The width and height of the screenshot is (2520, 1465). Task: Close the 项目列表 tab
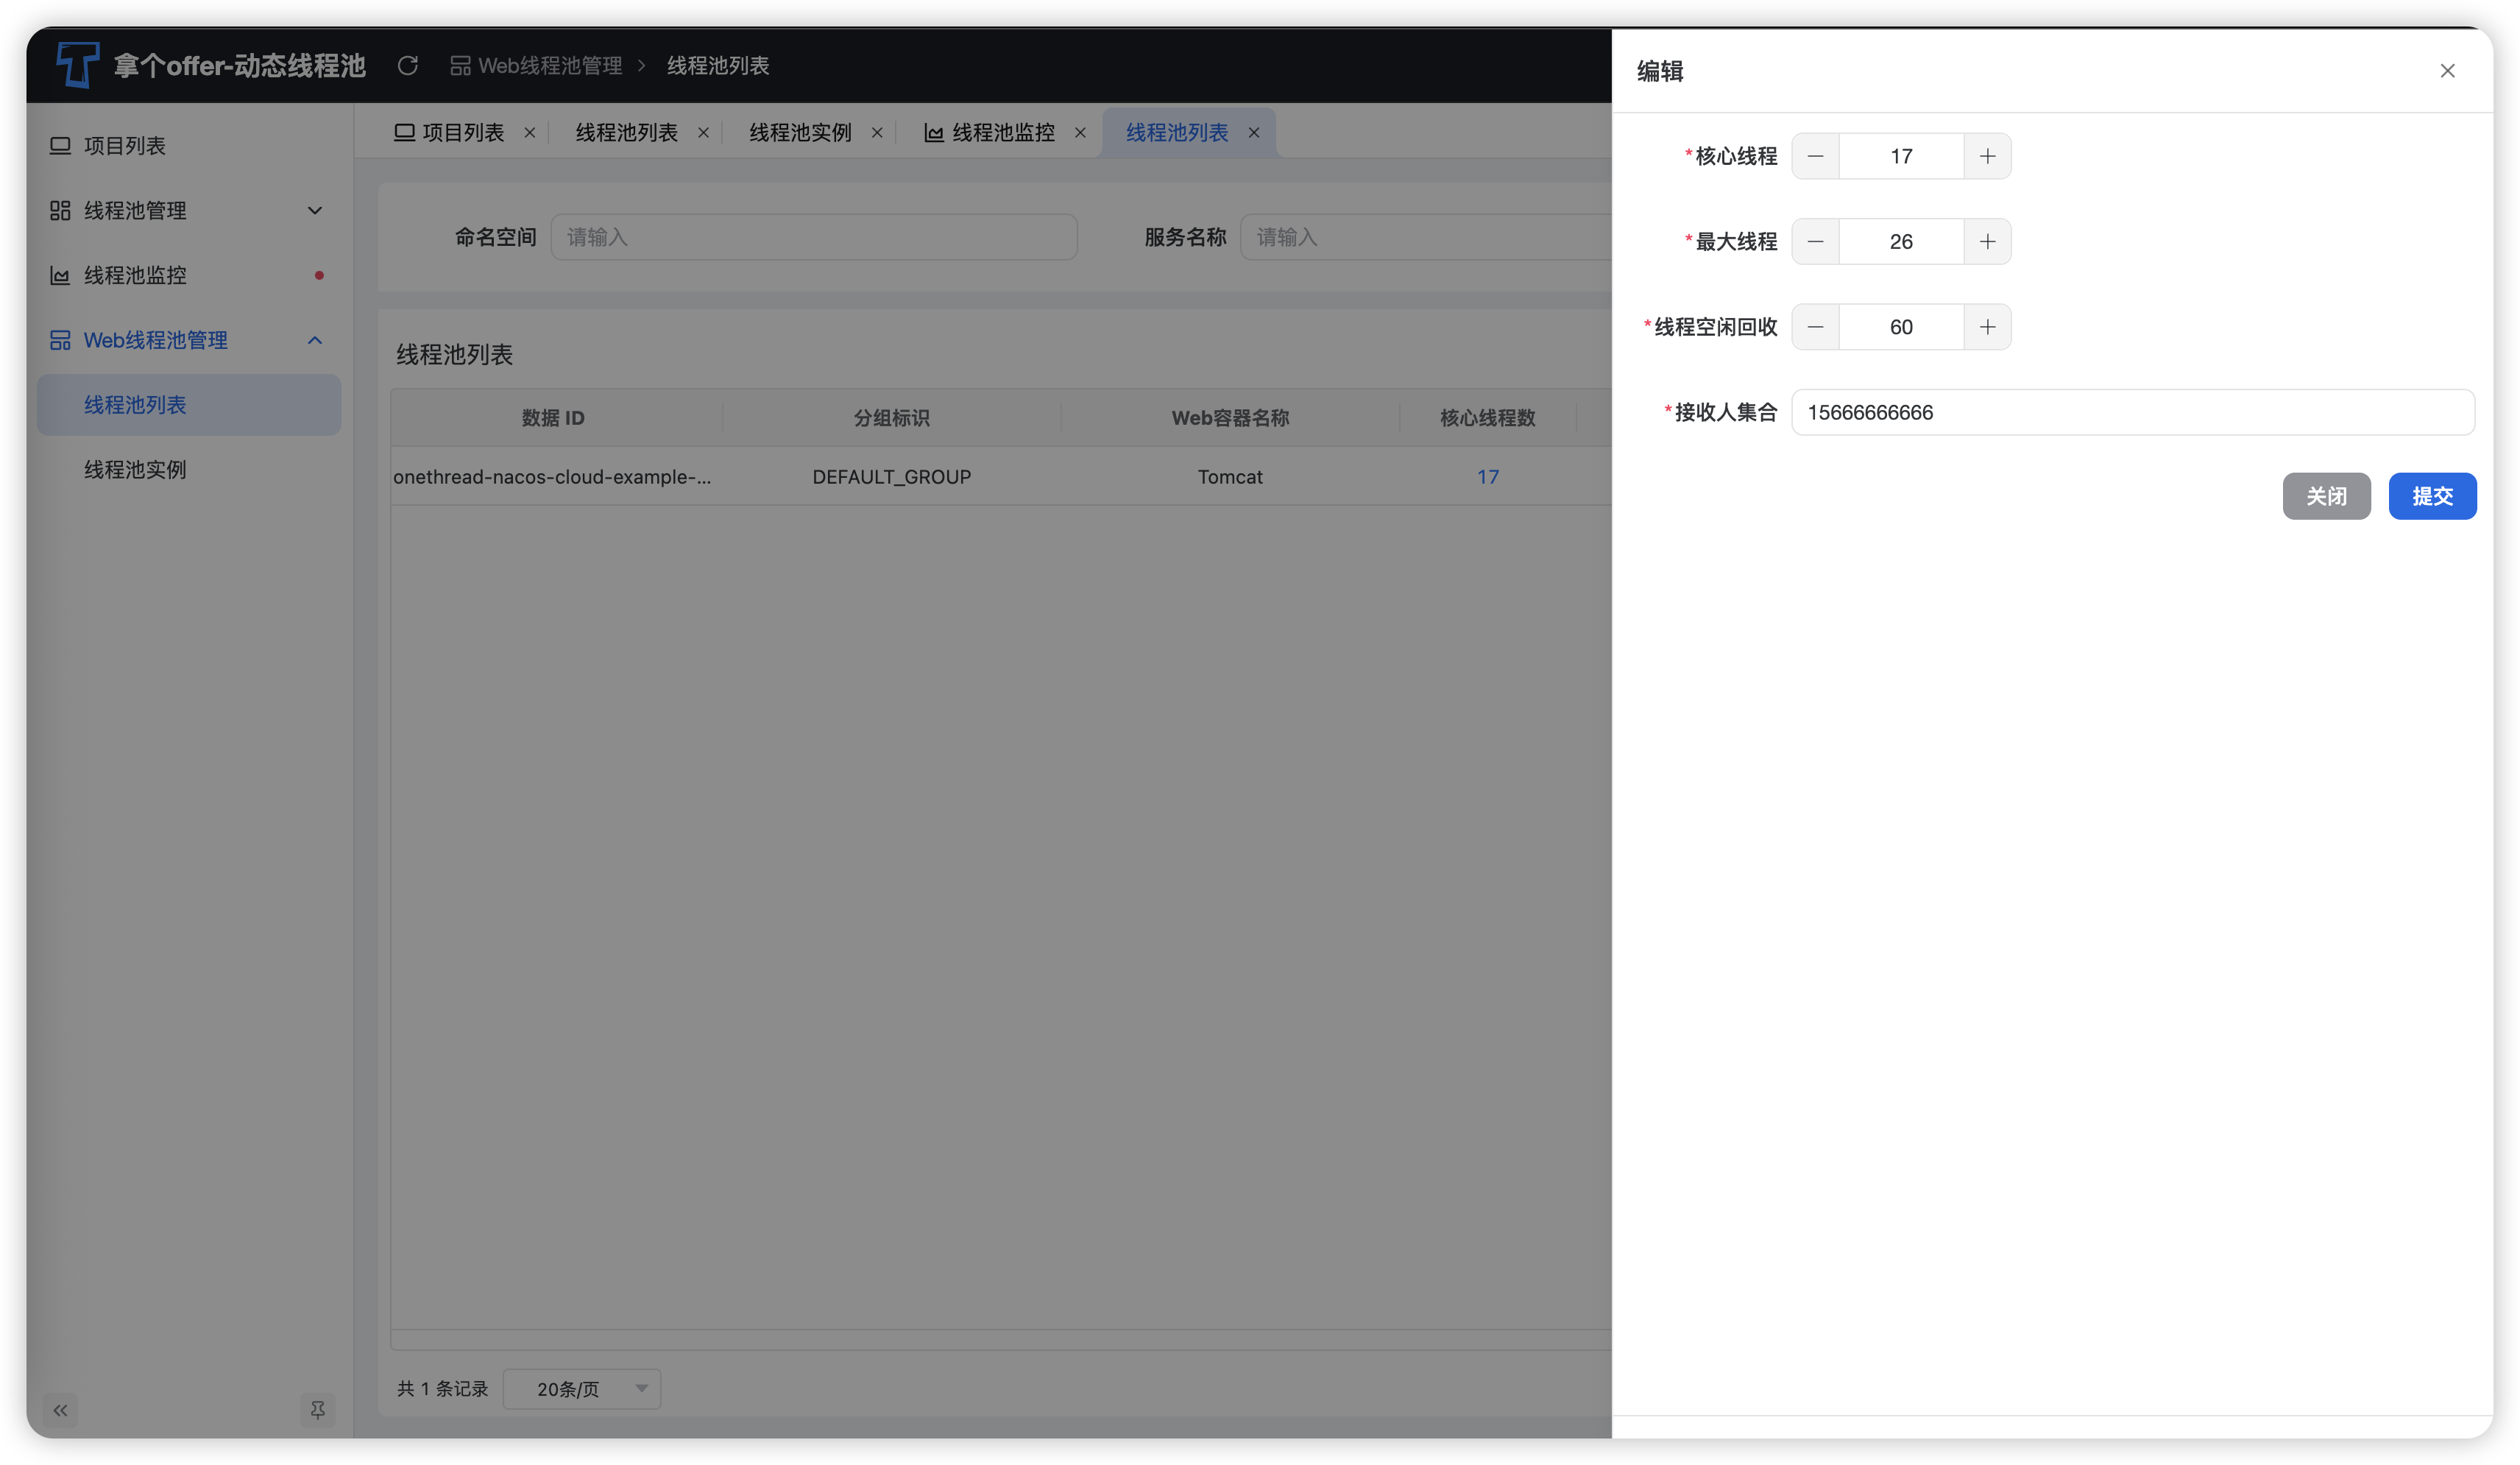(x=530, y=133)
